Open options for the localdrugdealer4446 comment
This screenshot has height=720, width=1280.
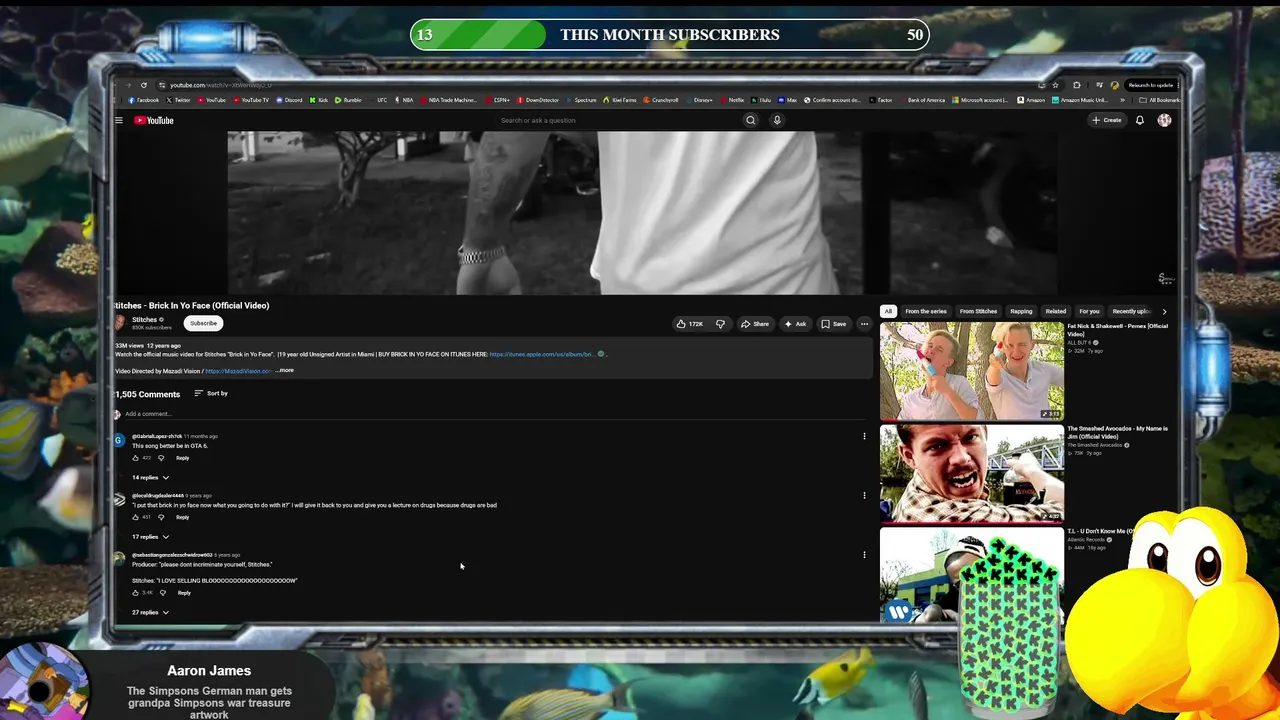(864, 495)
